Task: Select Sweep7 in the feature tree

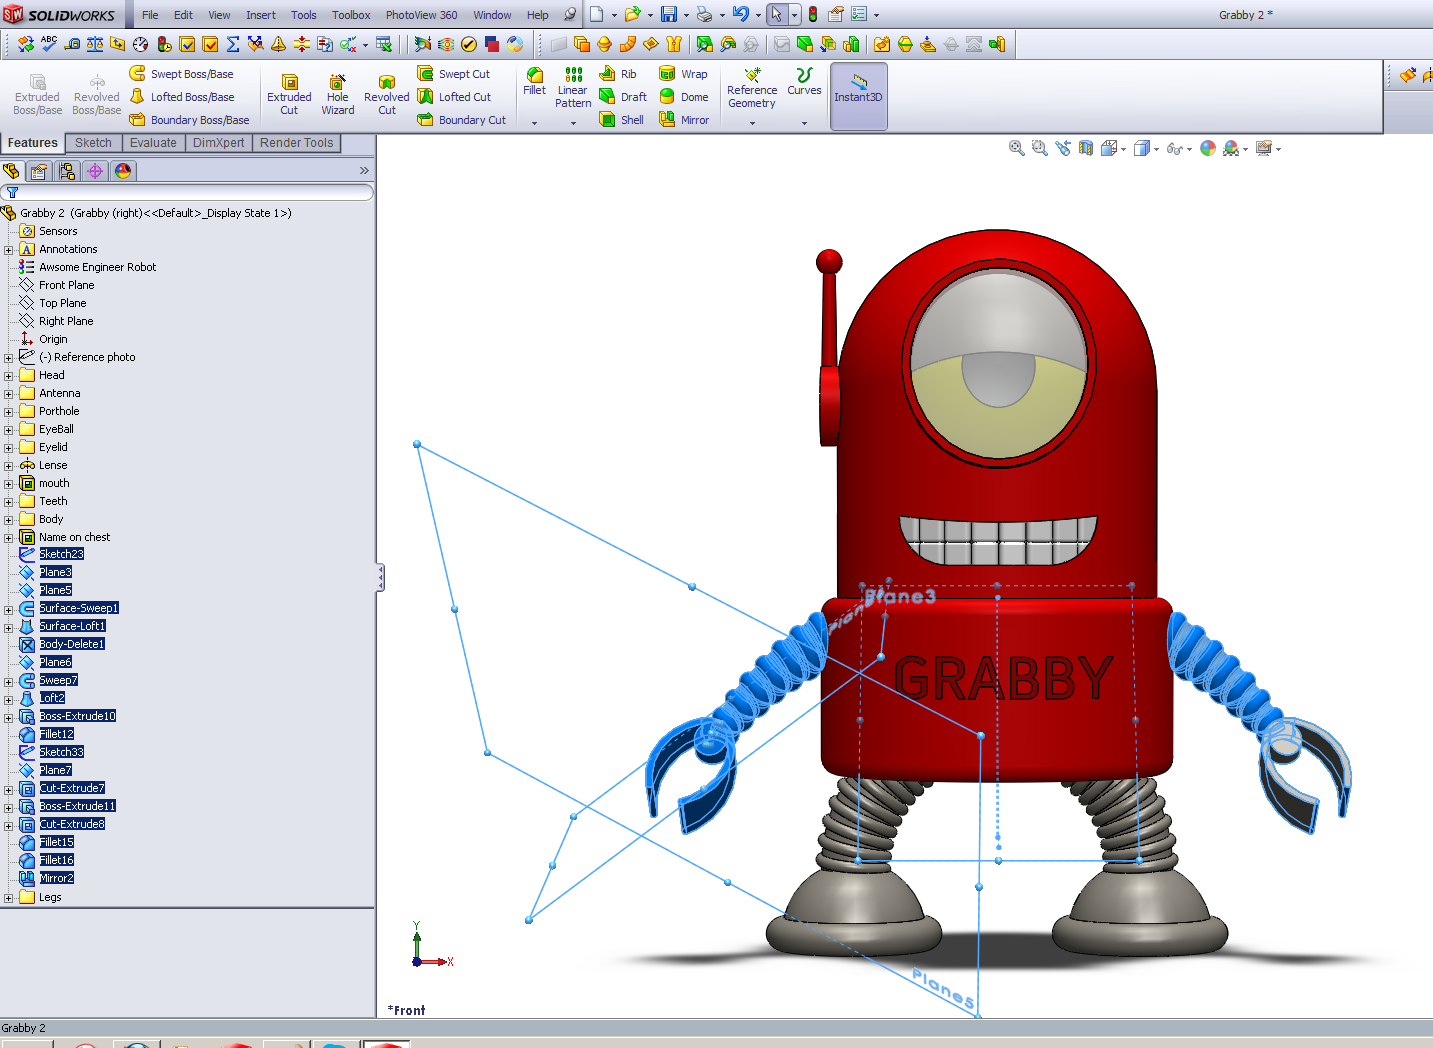Action: pyautogui.click(x=58, y=680)
